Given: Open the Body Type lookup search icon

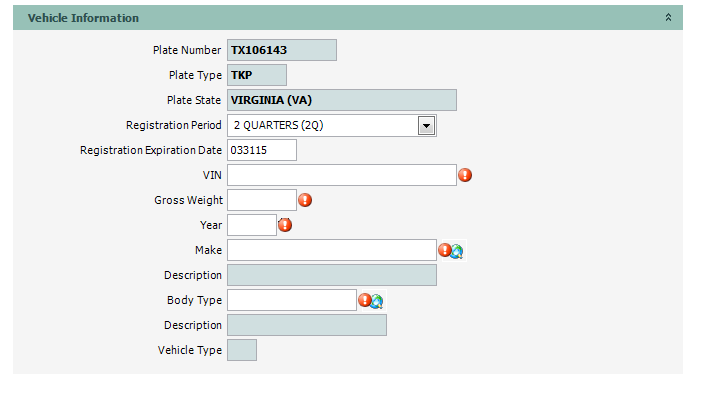Looking at the screenshot, I should [x=377, y=301].
